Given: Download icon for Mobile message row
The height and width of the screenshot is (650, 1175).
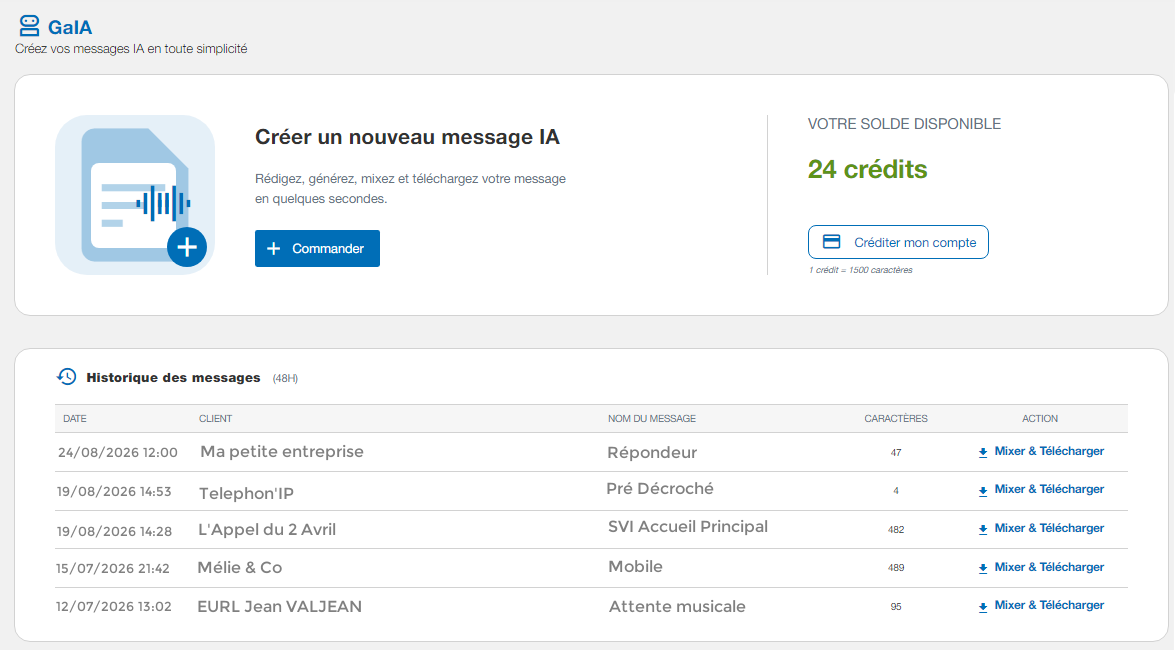Looking at the screenshot, I should (982, 568).
